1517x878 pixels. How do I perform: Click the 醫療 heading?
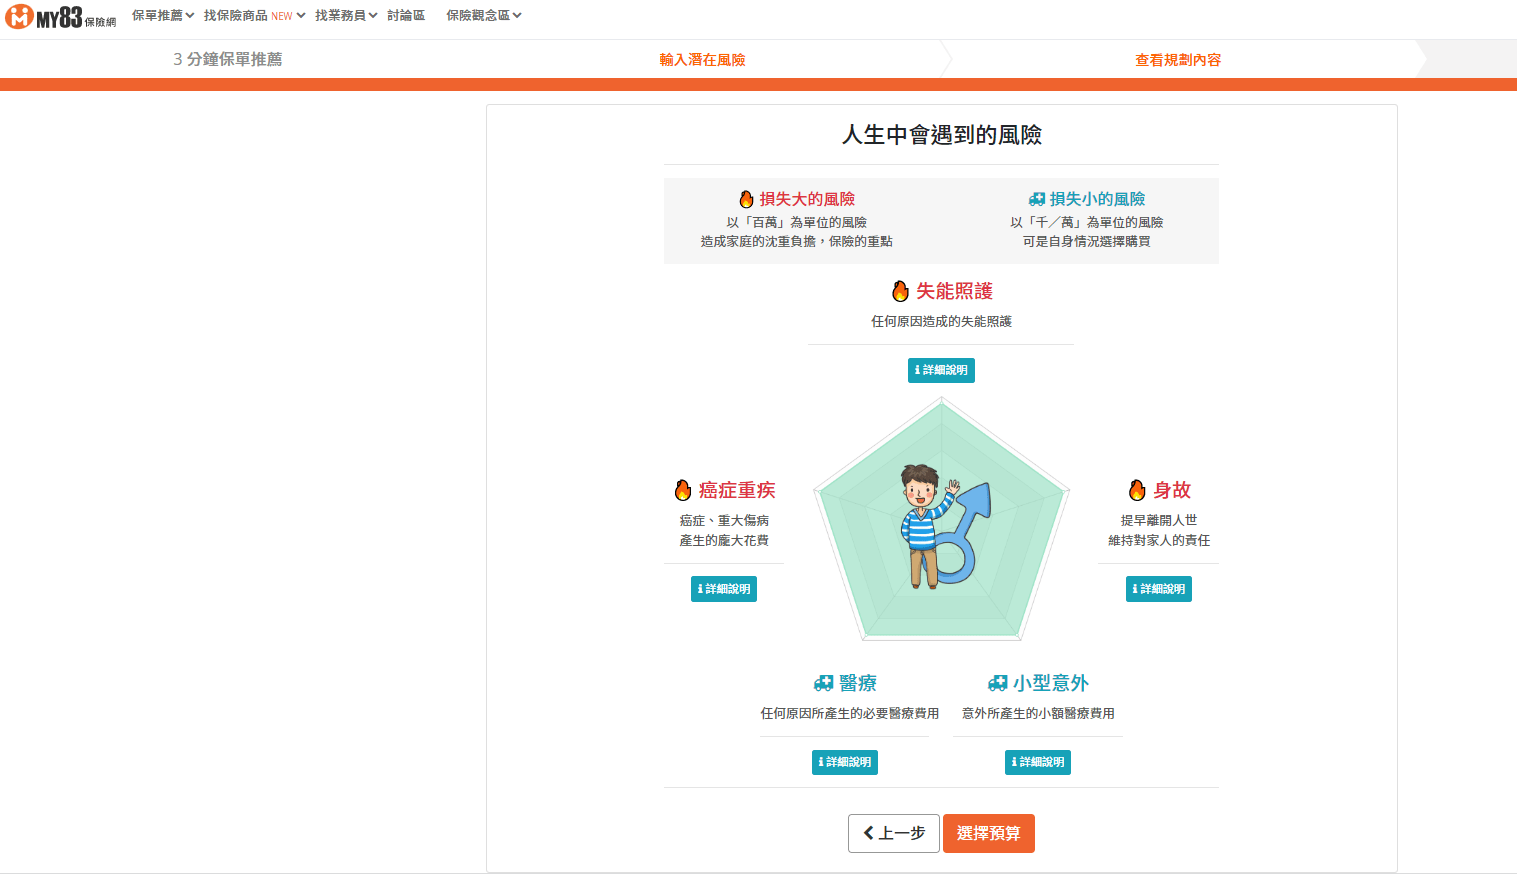tap(858, 683)
